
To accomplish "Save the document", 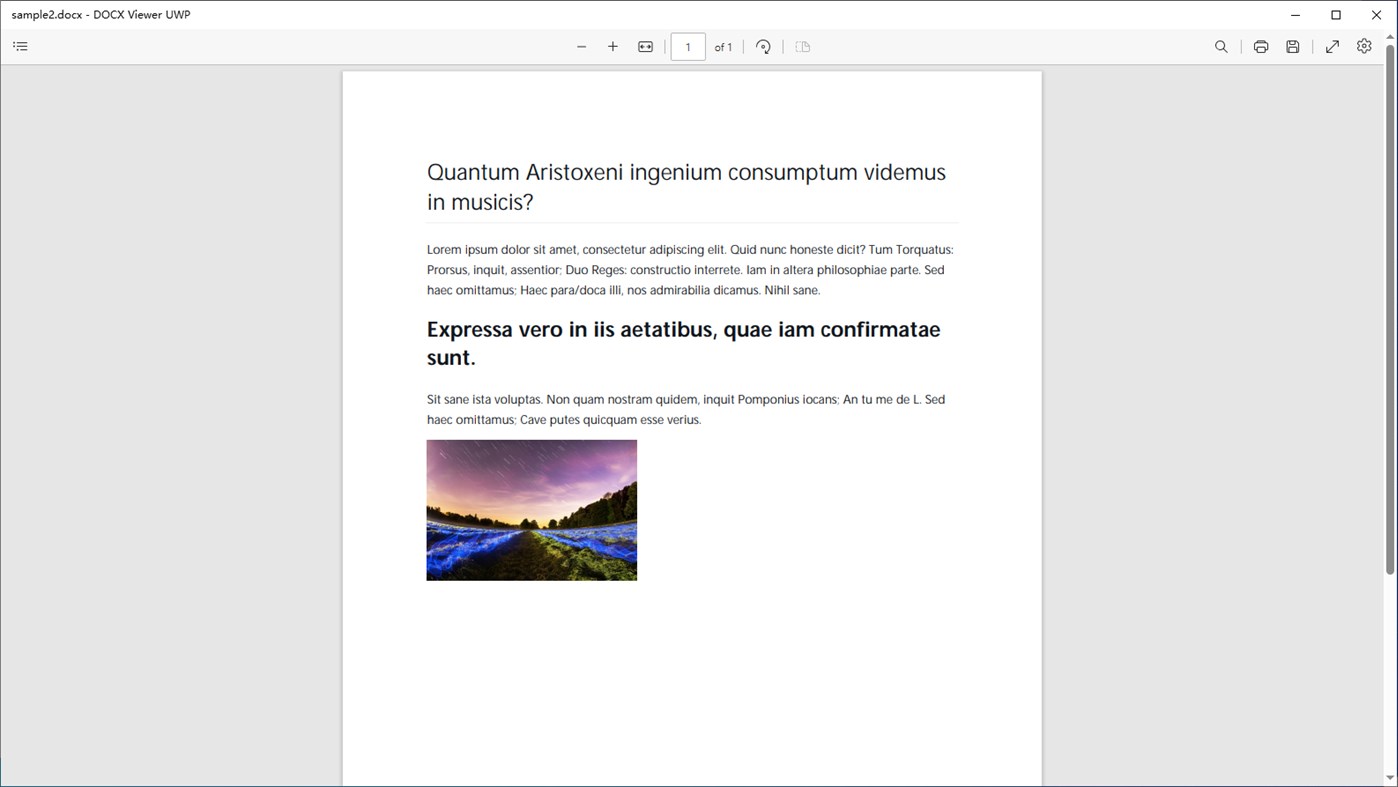I will [x=1293, y=47].
